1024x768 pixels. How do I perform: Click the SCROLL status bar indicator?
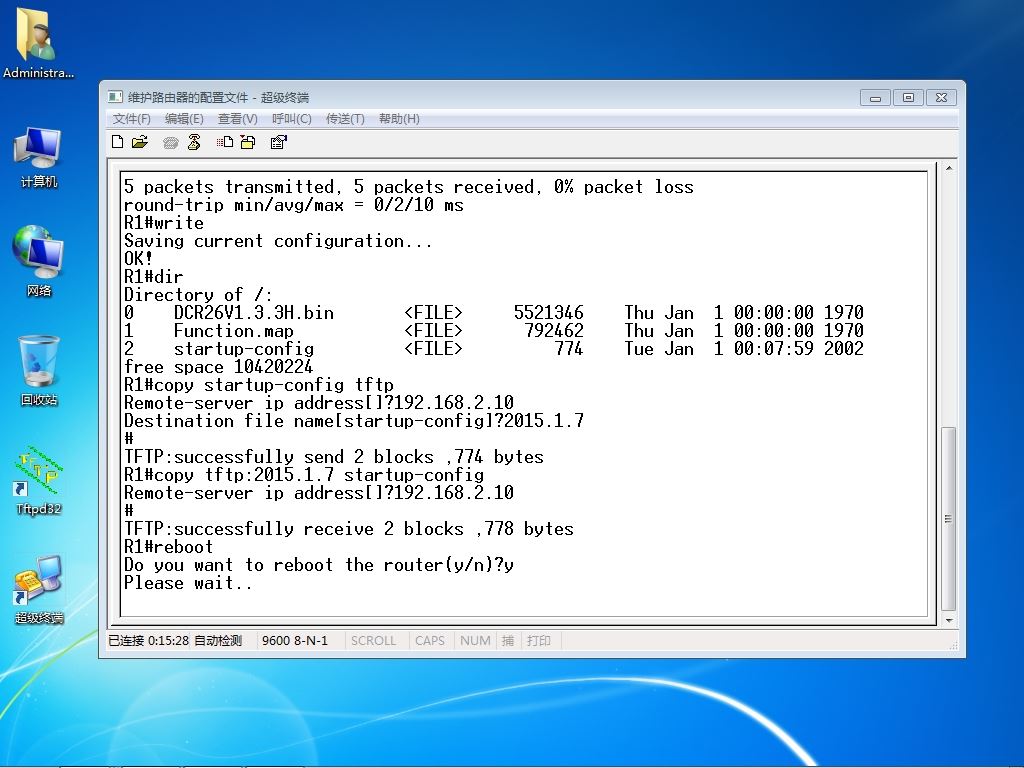tap(374, 641)
